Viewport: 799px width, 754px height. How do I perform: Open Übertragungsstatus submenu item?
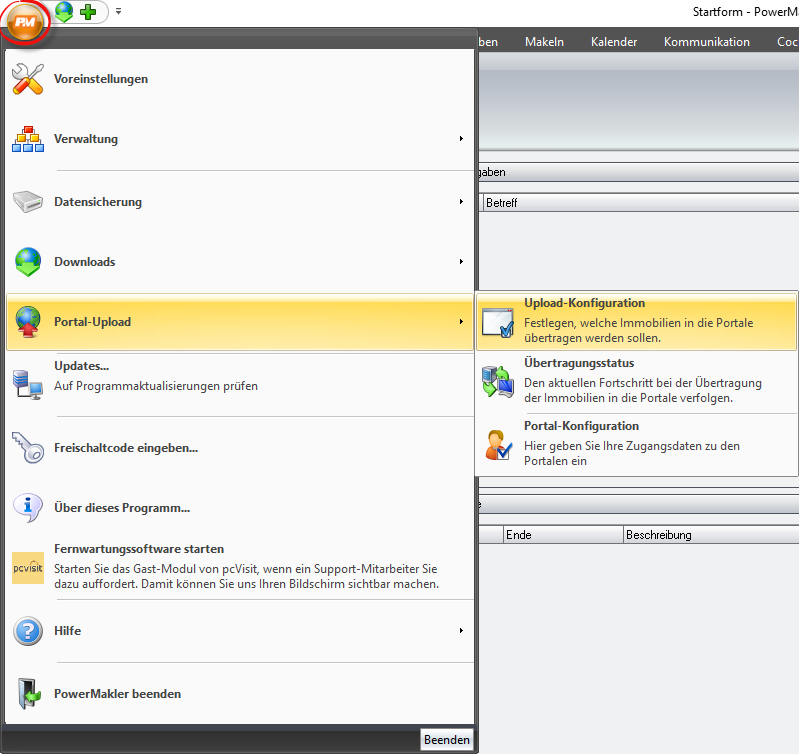point(636,381)
